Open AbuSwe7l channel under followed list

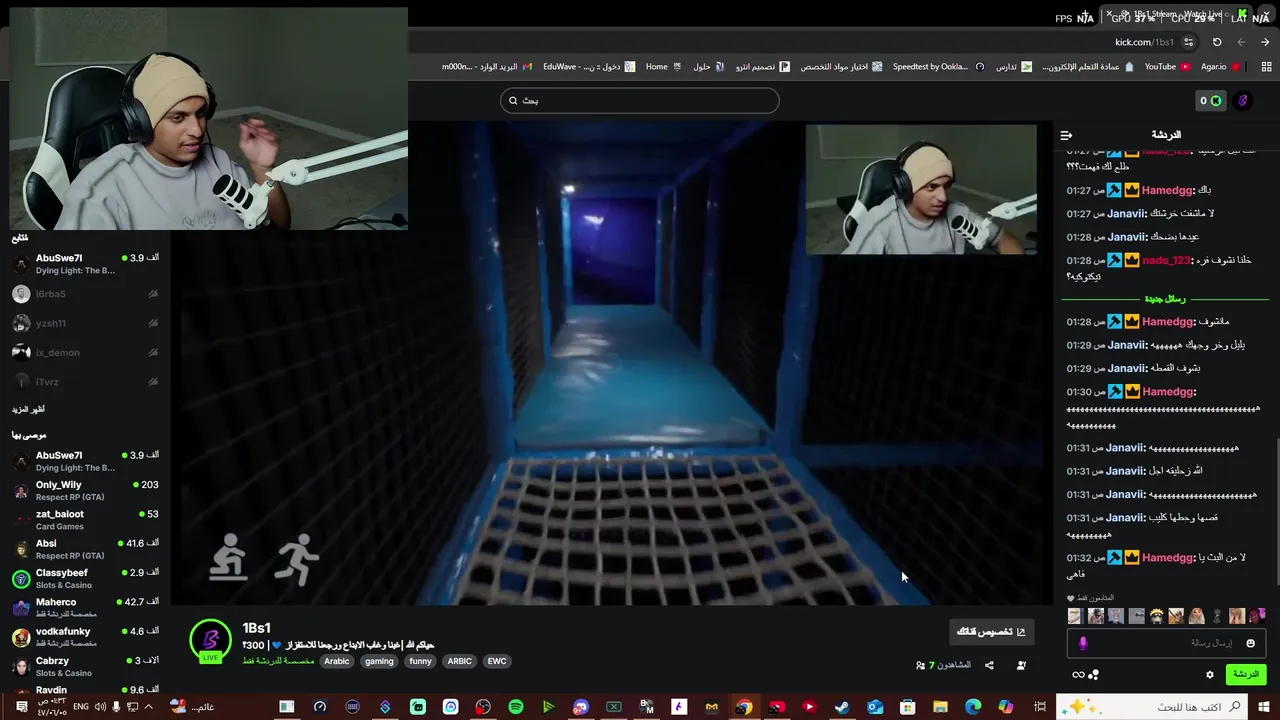point(85,264)
